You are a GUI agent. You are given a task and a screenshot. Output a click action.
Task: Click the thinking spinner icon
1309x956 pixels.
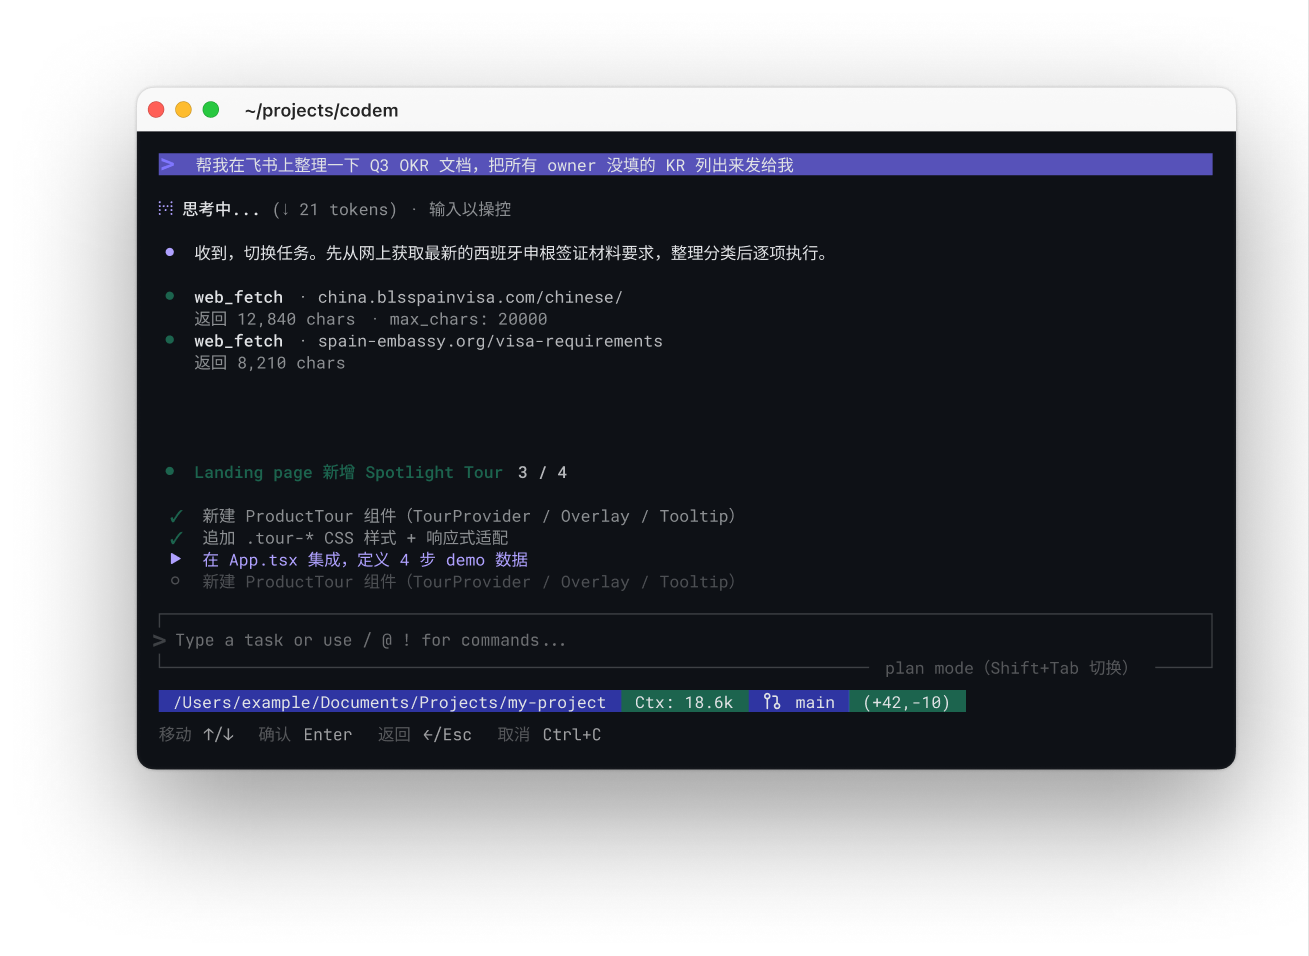pyautogui.click(x=166, y=208)
